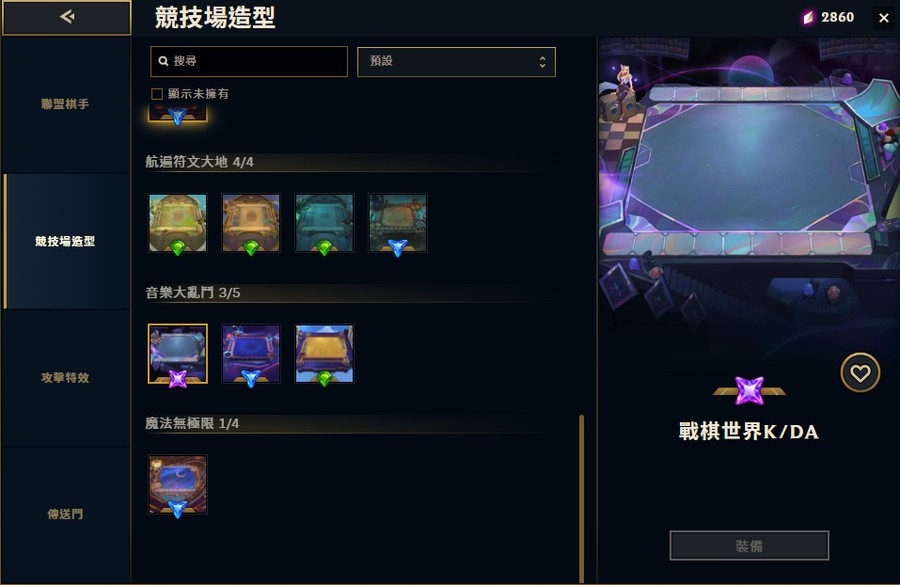Open the 預設 sort dropdown
This screenshot has height=585, width=900.
456,61
